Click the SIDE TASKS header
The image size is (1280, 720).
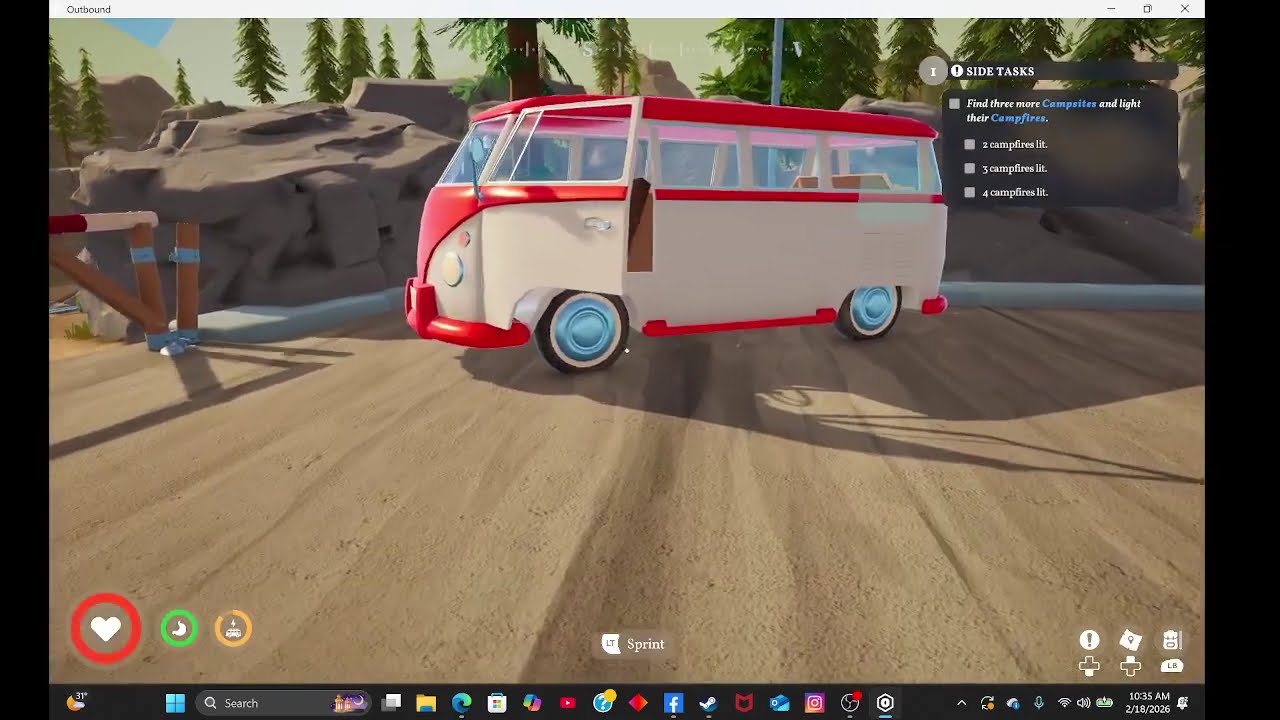click(1000, 72)
